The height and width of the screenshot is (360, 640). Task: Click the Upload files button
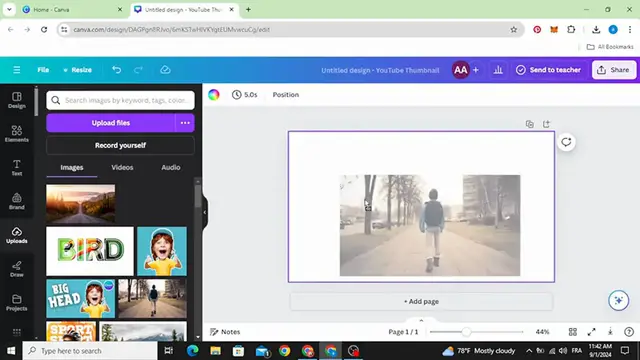point(111,123)
